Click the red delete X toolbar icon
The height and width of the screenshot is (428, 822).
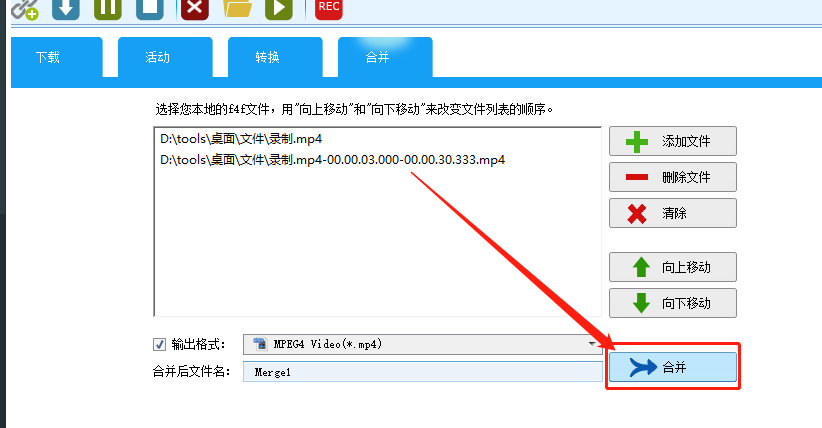[194, 9]
